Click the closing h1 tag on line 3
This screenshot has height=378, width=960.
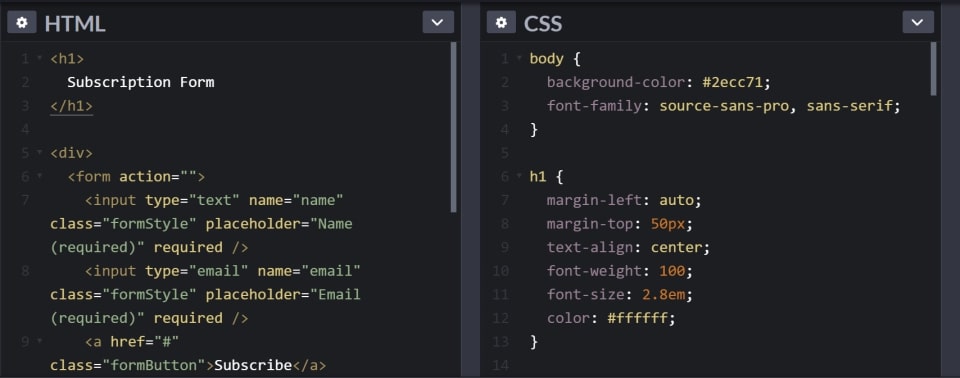[72, 106]
